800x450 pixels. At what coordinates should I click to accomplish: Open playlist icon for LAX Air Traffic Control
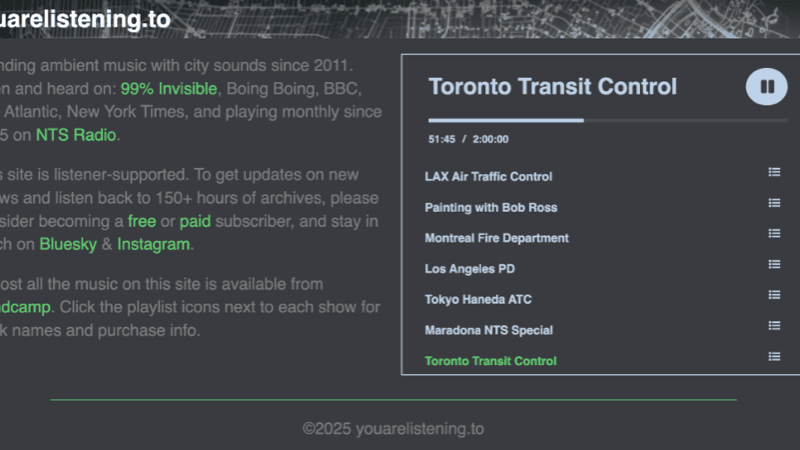point(774,172)
